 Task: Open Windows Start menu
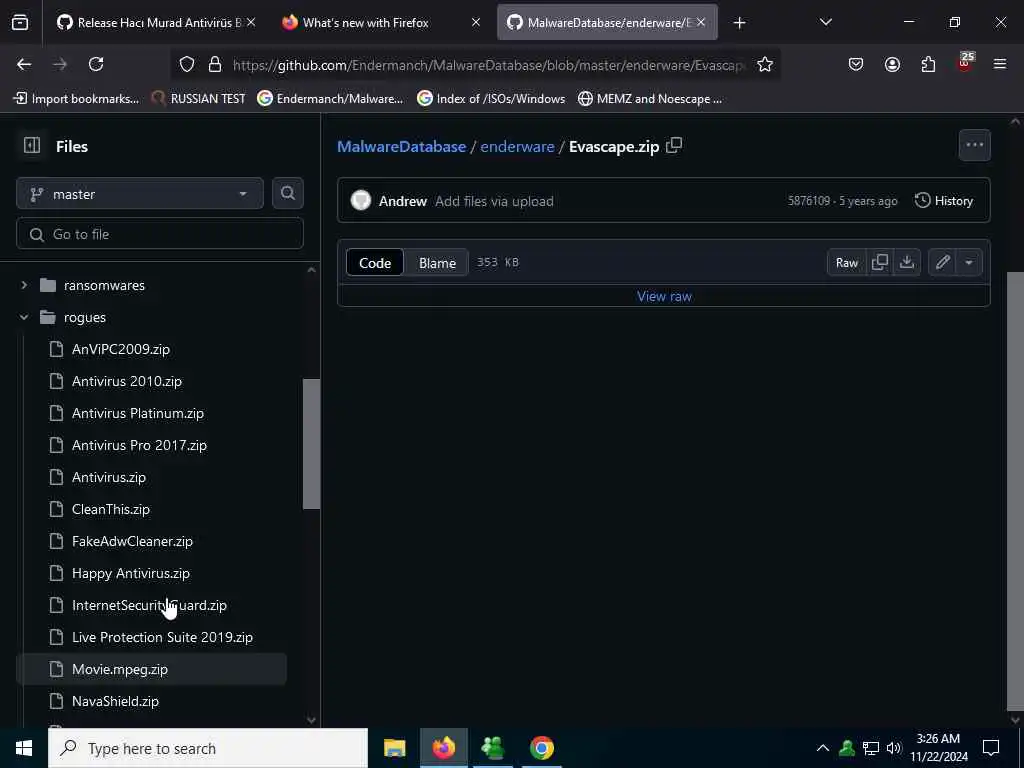pos(24,748)
